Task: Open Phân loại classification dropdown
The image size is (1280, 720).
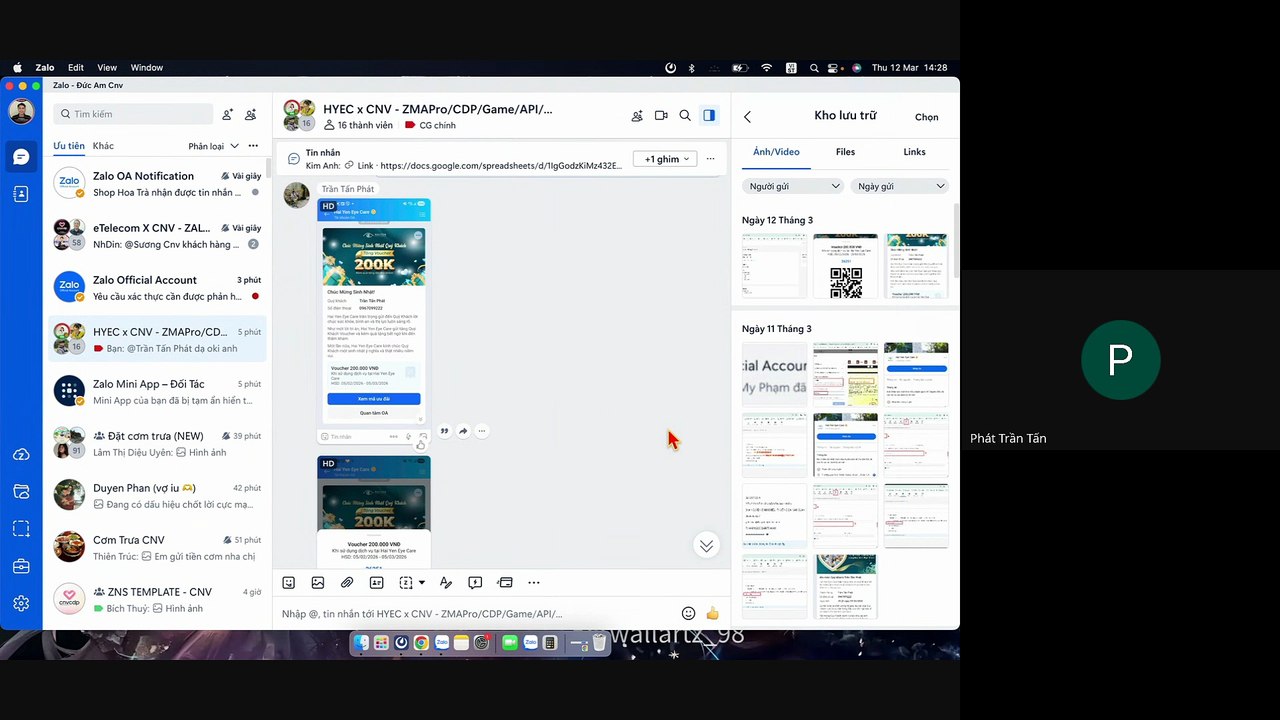Action: pos(214,146)
